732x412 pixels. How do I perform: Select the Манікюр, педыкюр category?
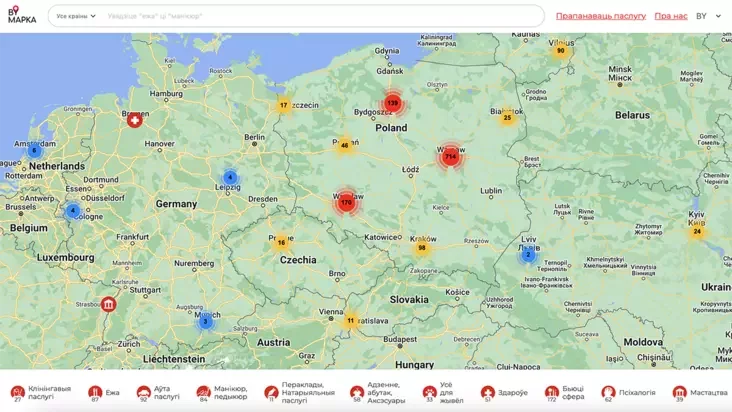[x=222, y=392]
